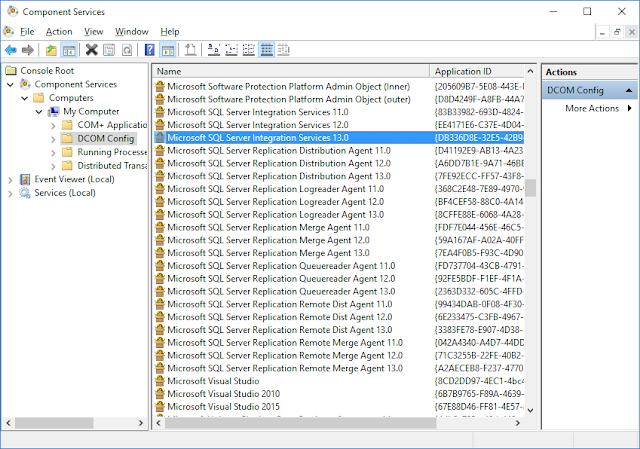Select Replication Queuereader Agent 12.0
The width and height of the screenshot is (640, 449).
coord(281,279)
